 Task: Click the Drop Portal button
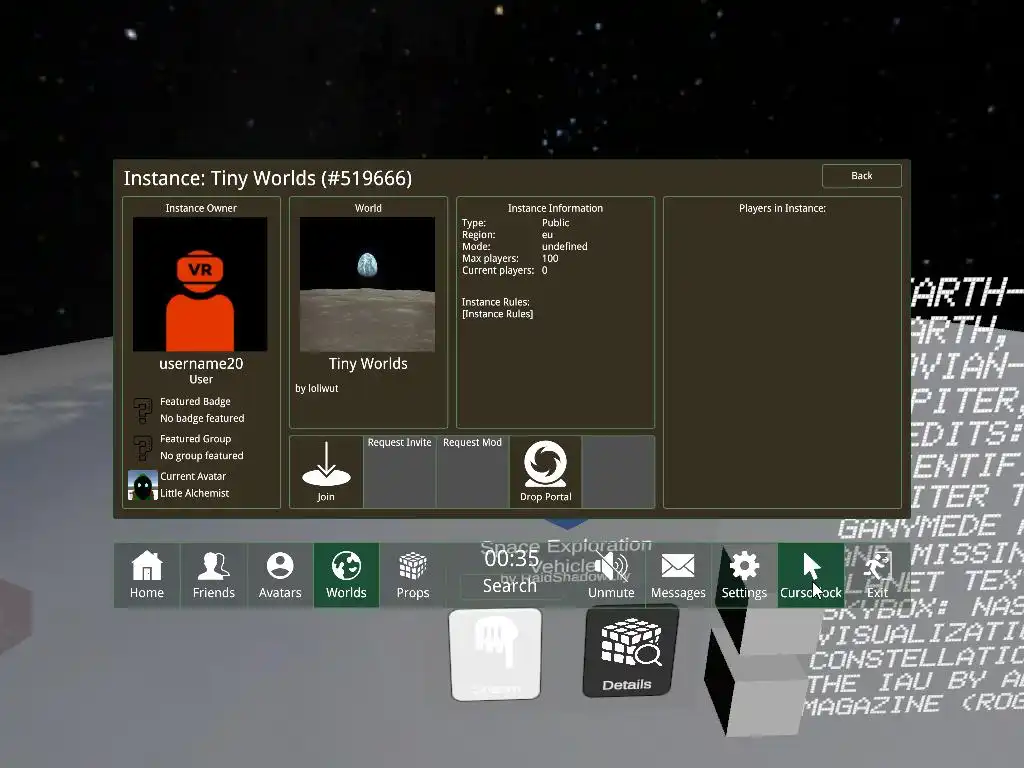[x=545, y=472]
